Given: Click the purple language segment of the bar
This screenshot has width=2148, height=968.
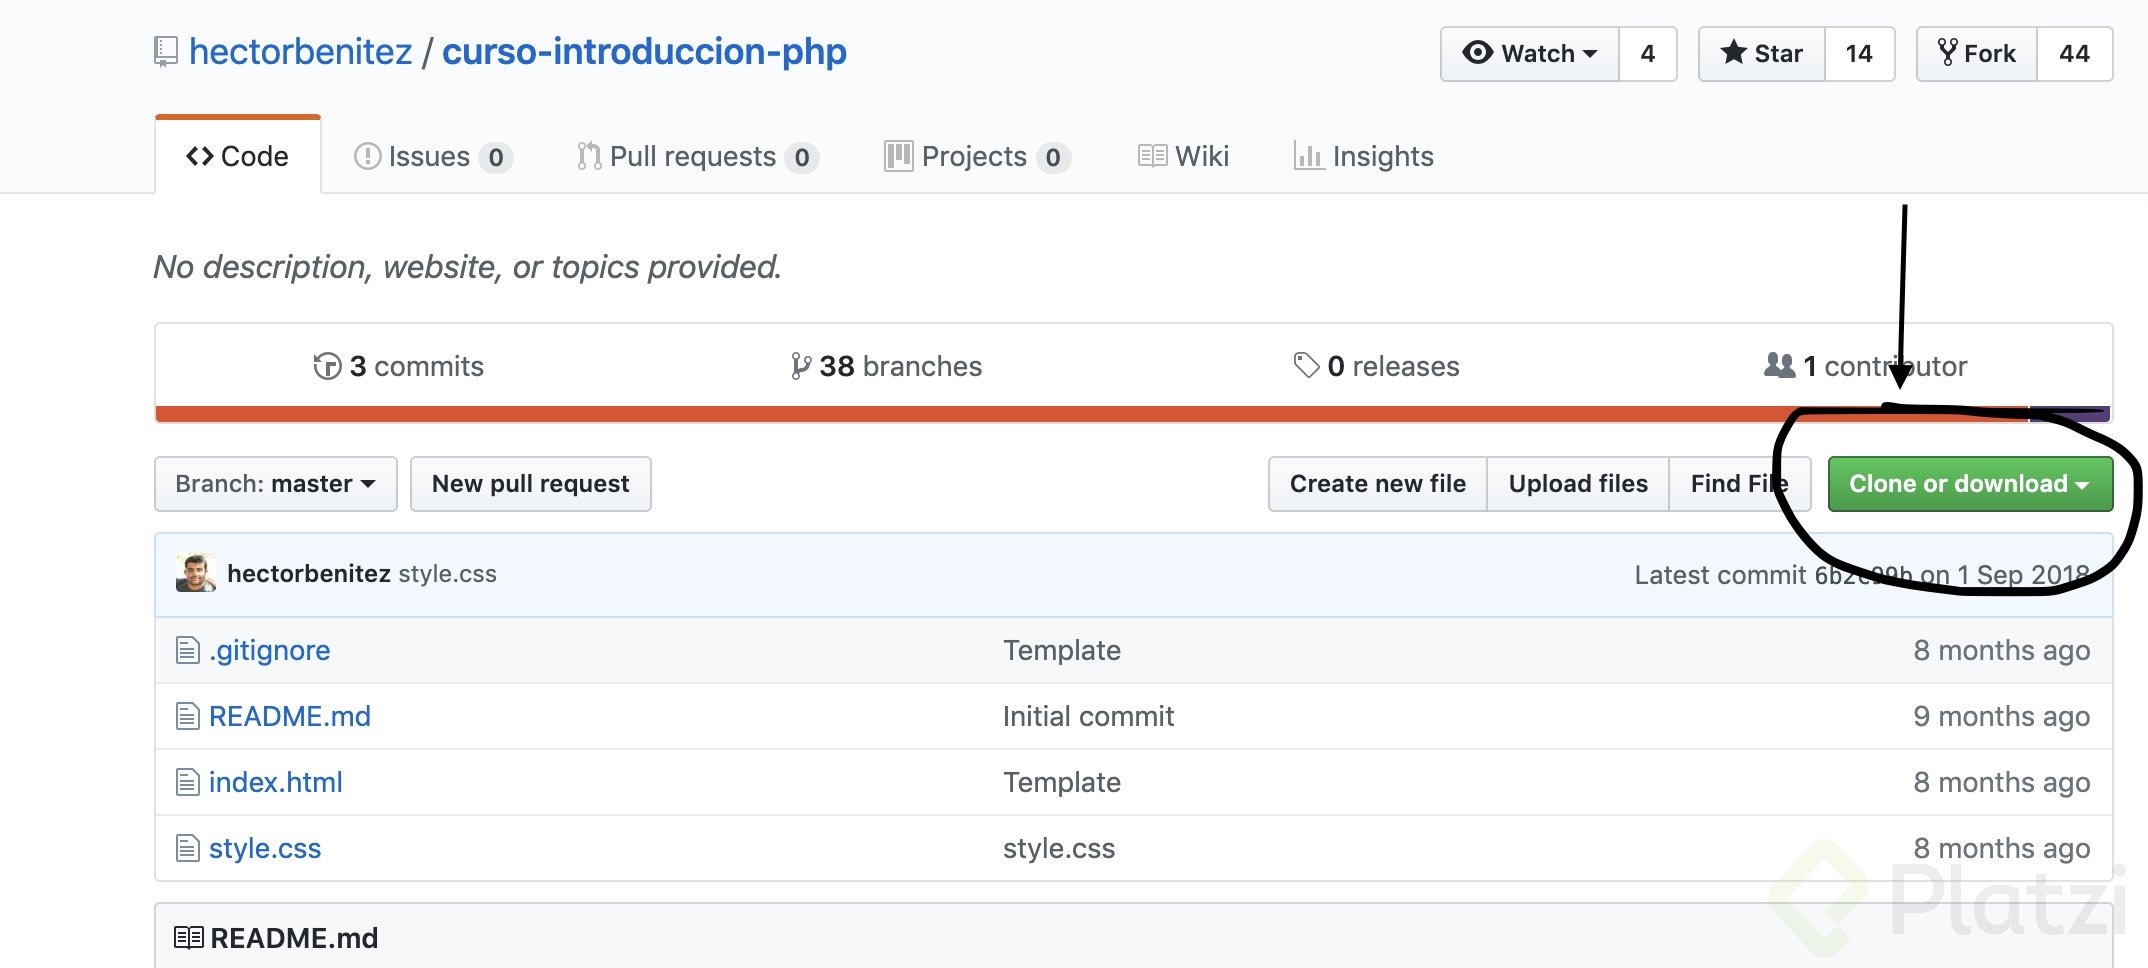Looking at the screenshot, I should (2069, 414).
